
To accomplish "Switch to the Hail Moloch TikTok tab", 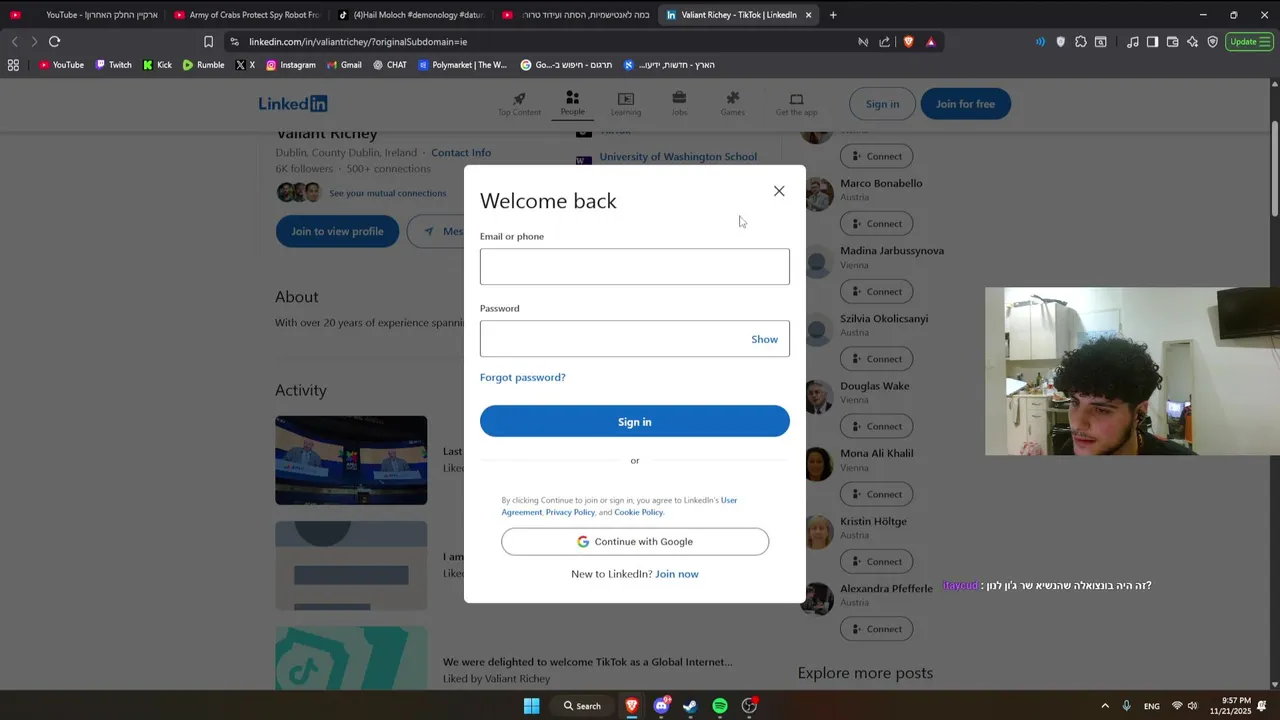I will 410,15.
